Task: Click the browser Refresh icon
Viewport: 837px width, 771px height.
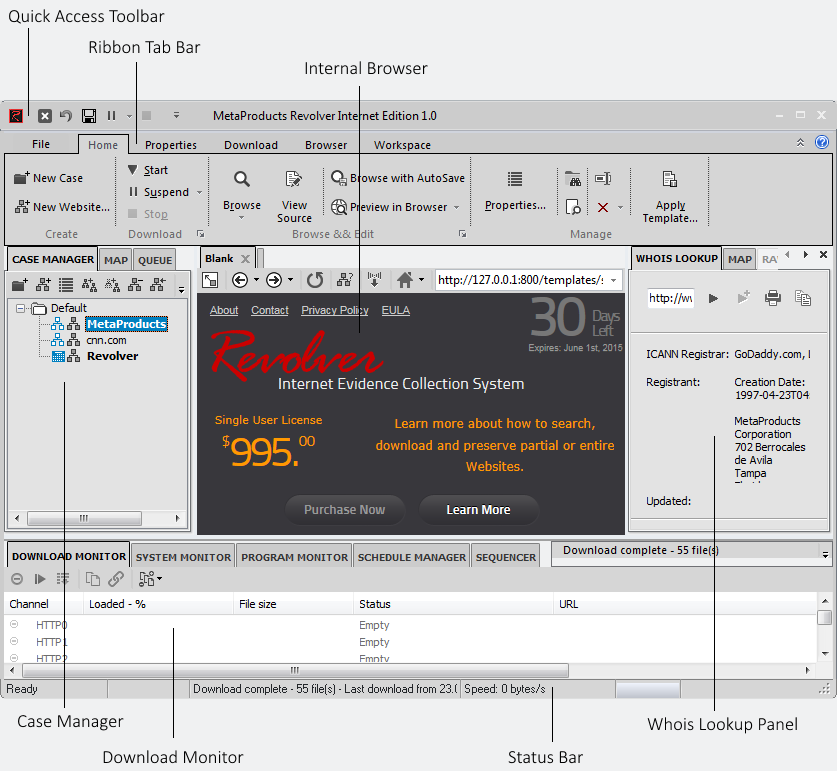Action: pyautogui.click(x=315, y=280)
